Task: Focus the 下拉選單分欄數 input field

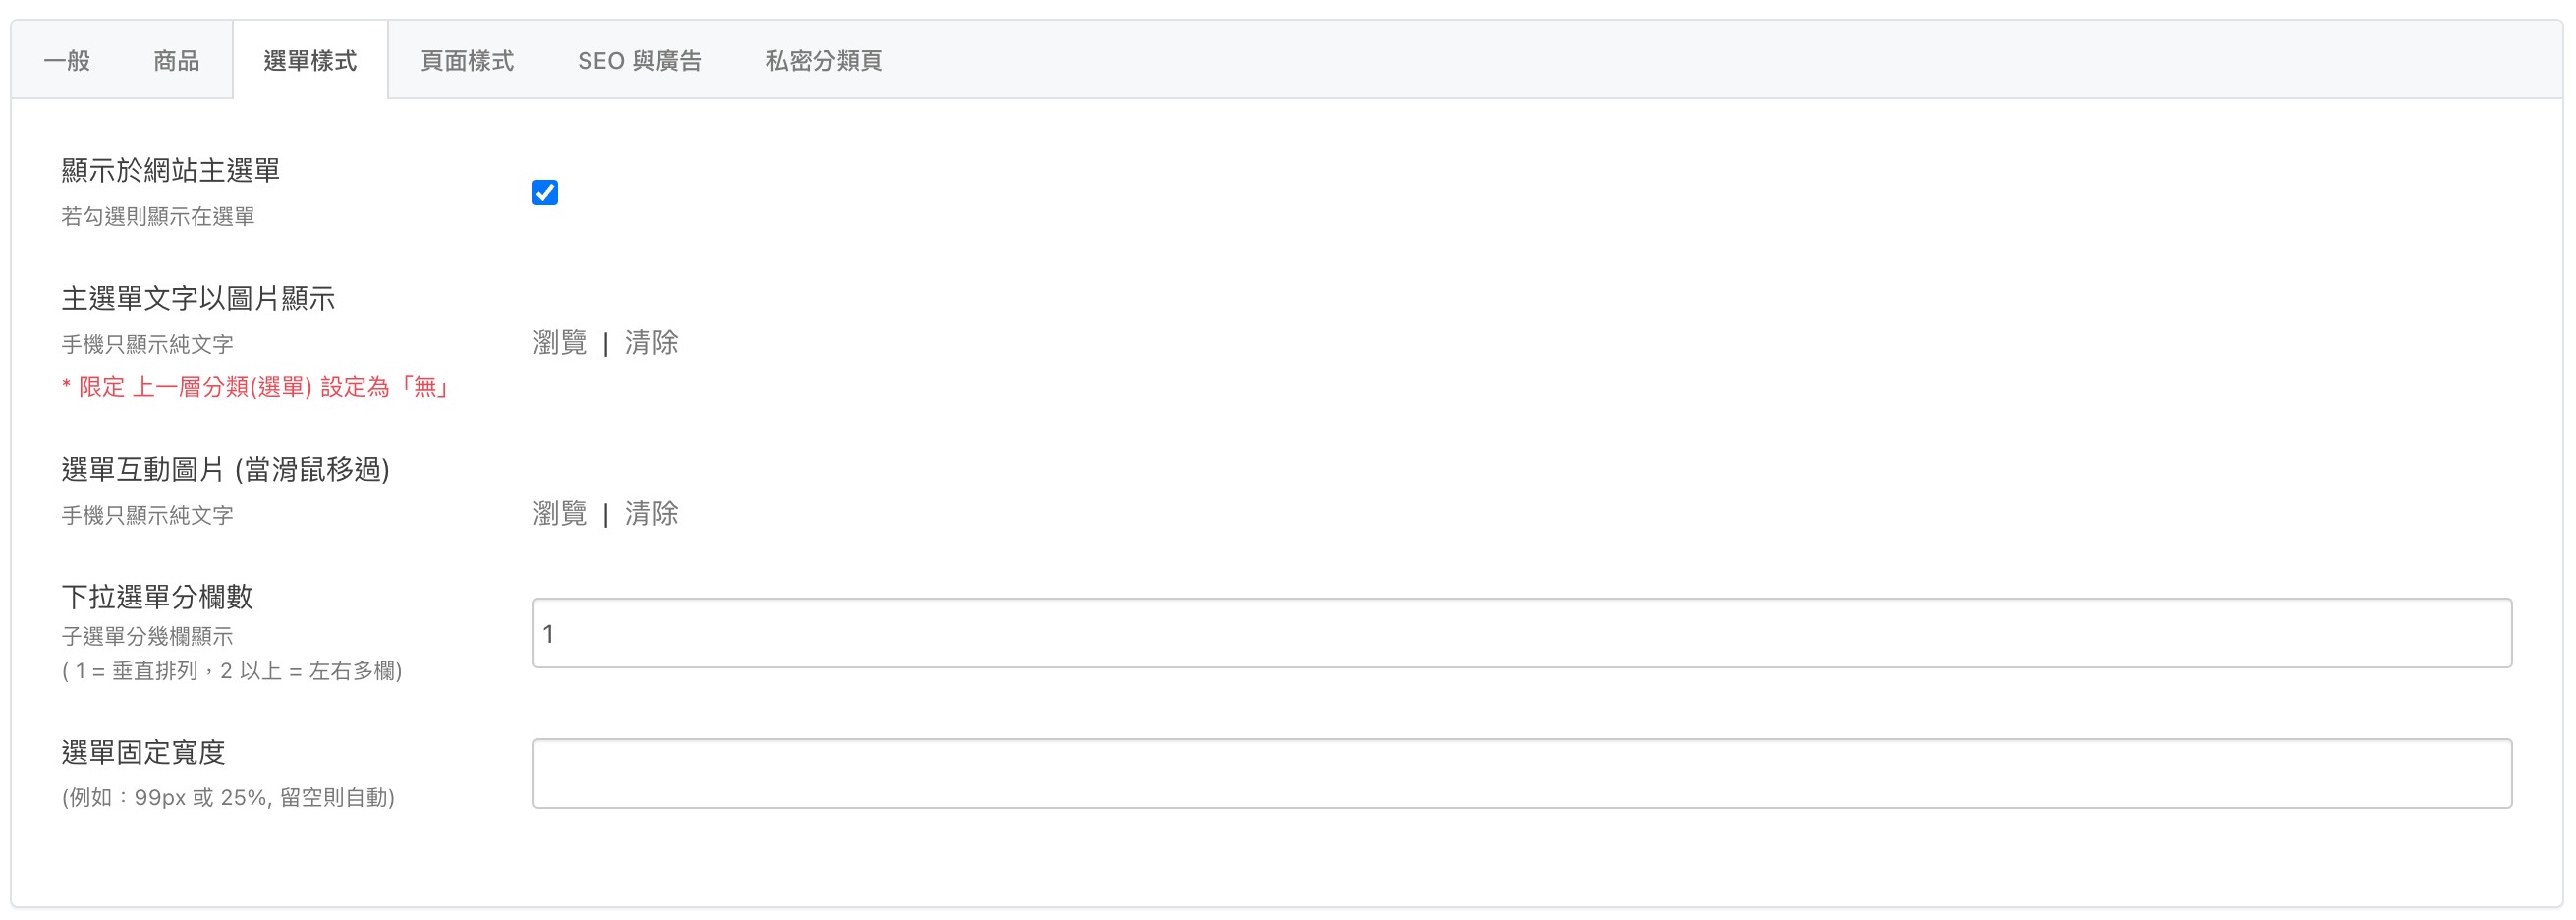Action: [1521, 633]
